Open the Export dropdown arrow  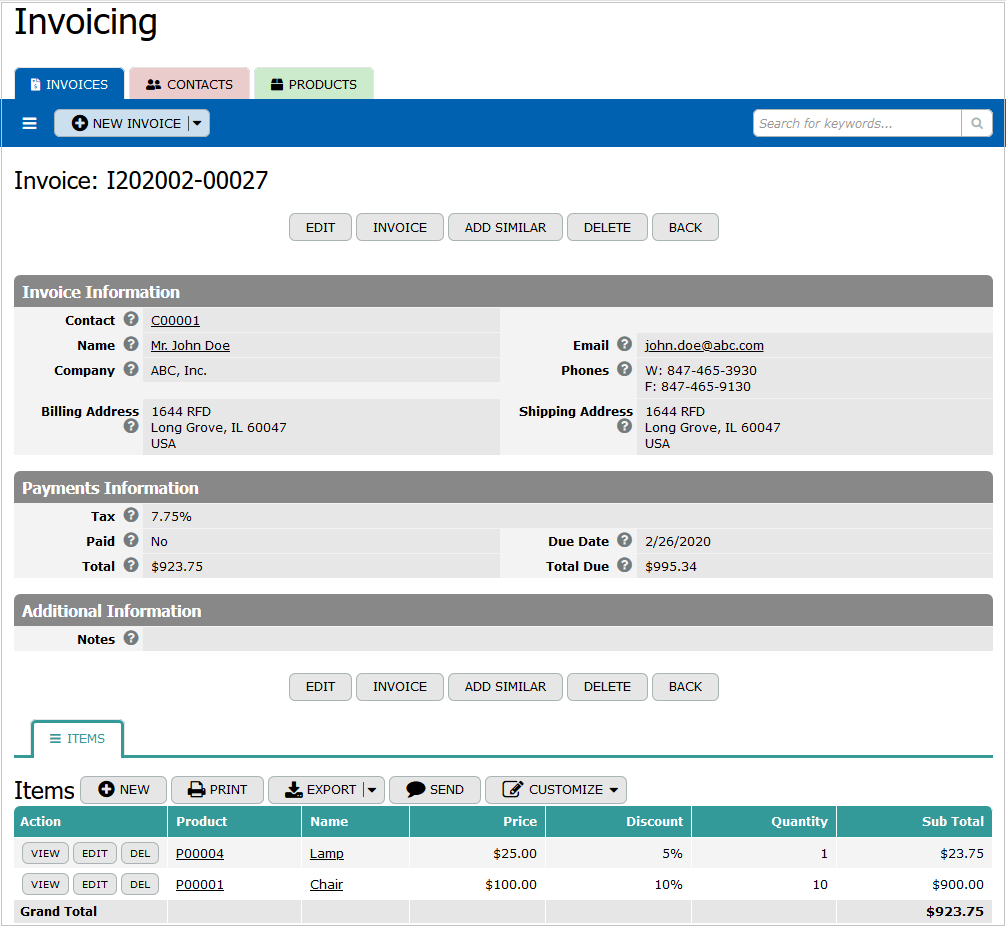(x=372, y=789)
